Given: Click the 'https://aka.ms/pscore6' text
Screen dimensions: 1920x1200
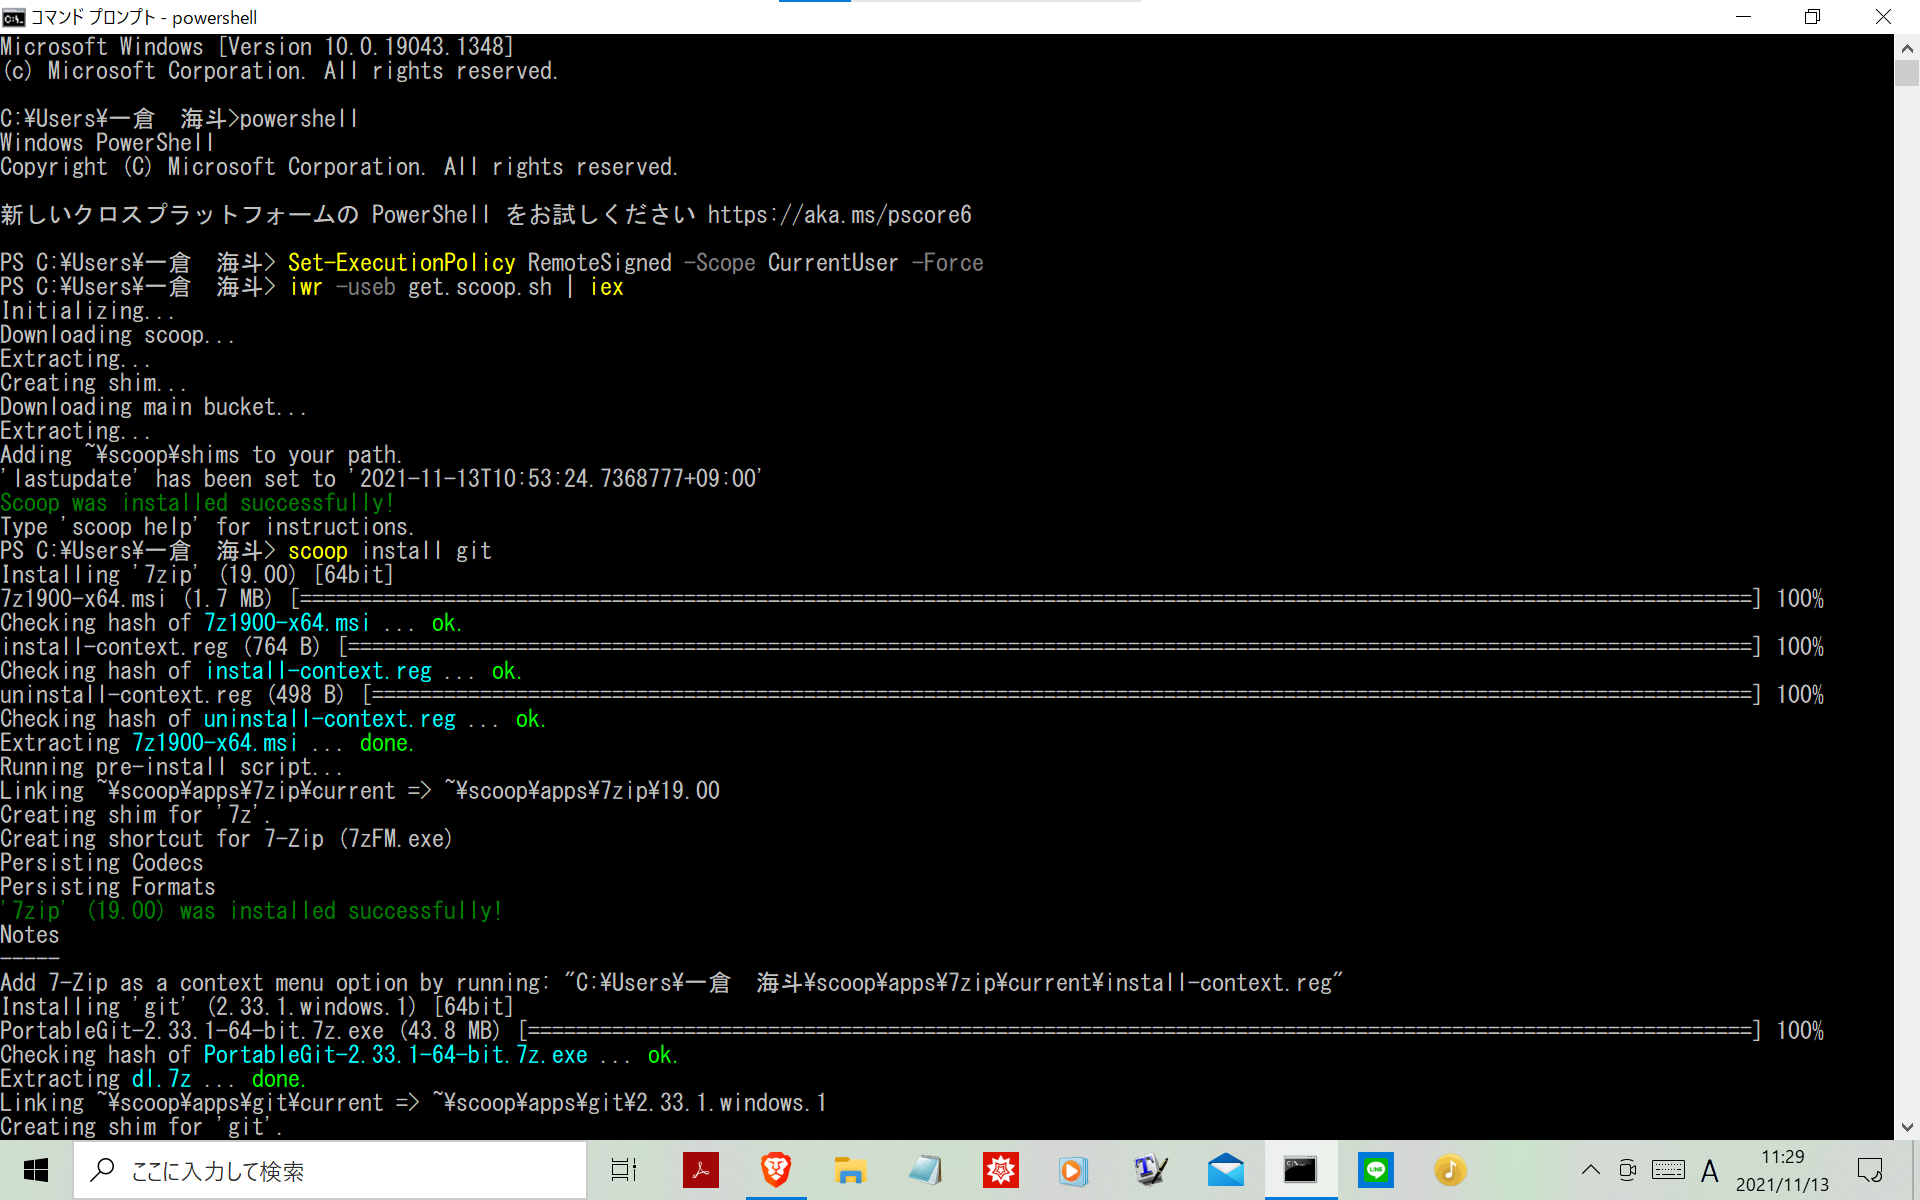Looking at the screenshot, I should [839, 215].
